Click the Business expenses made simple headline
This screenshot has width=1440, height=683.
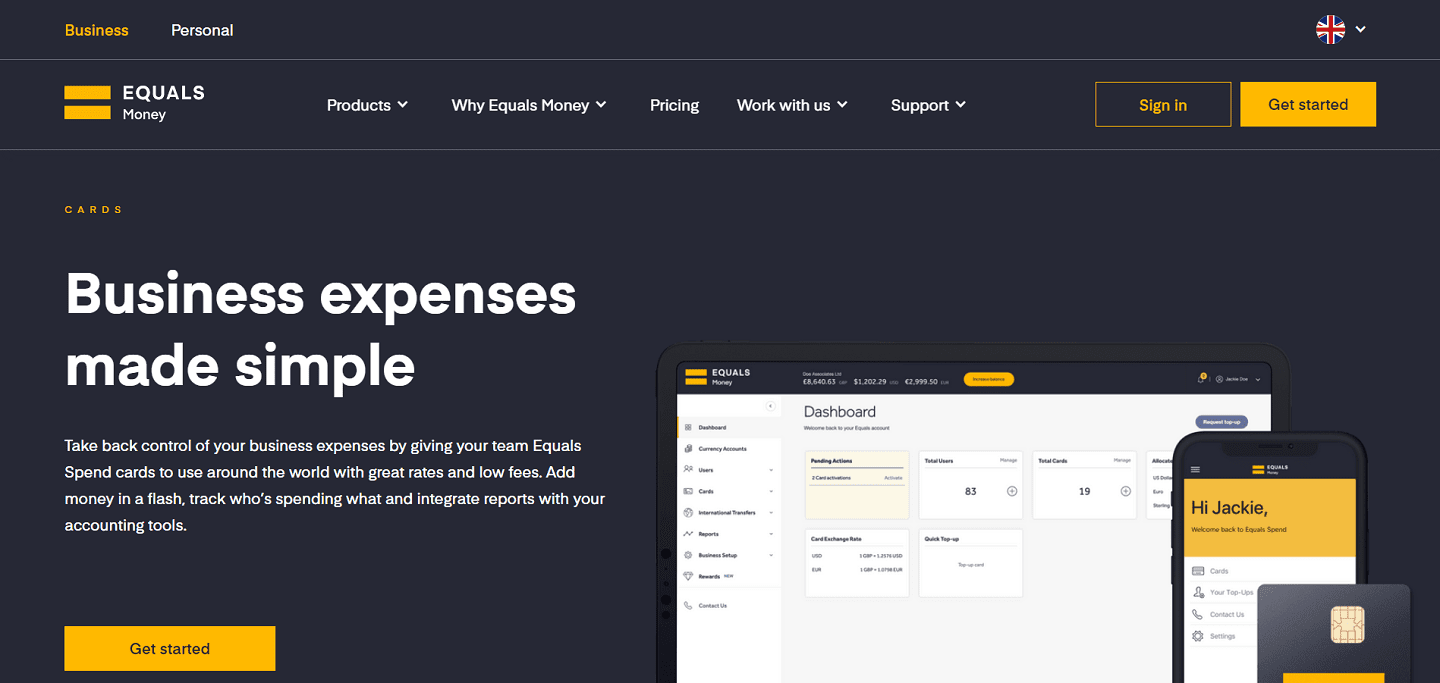[x=321, y=331]
